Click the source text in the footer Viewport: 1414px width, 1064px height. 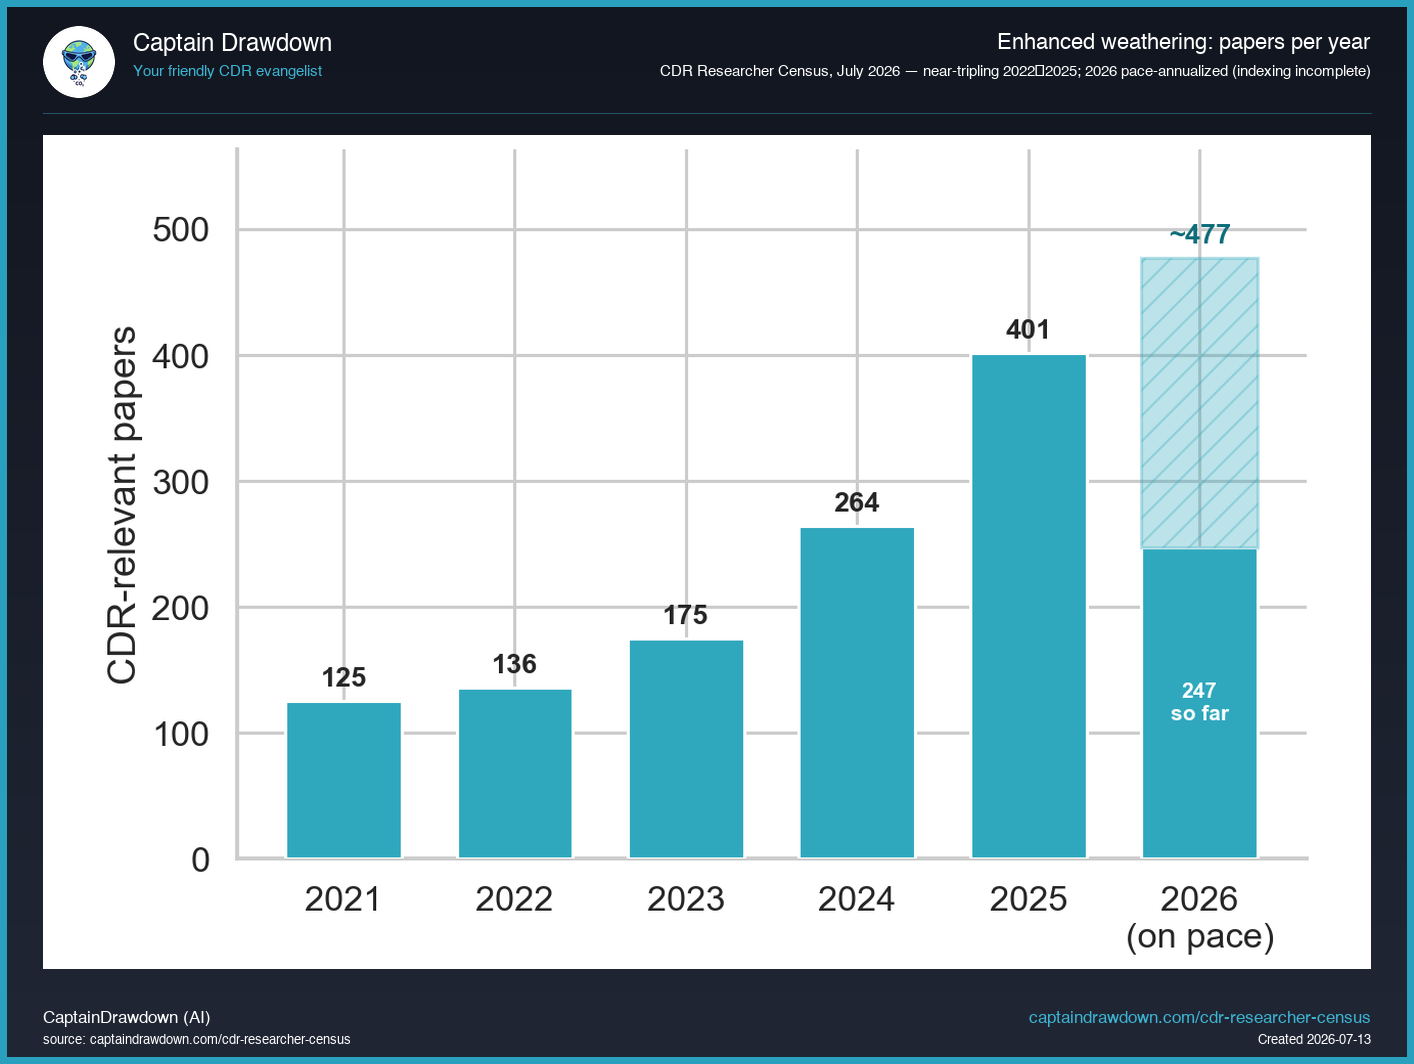click(x=197, y=1039)
